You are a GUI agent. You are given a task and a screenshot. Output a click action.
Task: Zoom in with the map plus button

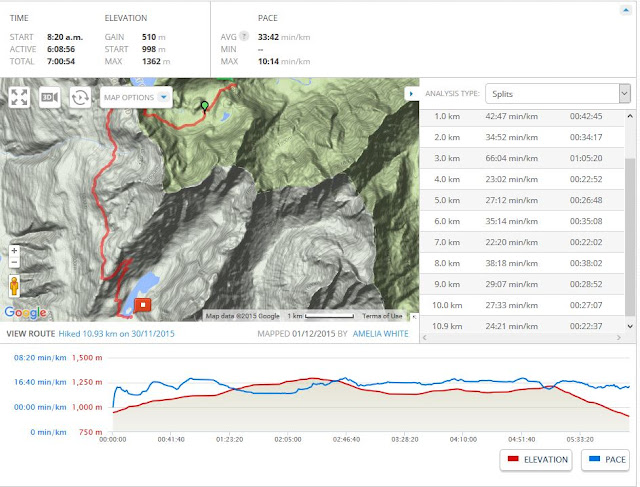(x=14, y=251)
